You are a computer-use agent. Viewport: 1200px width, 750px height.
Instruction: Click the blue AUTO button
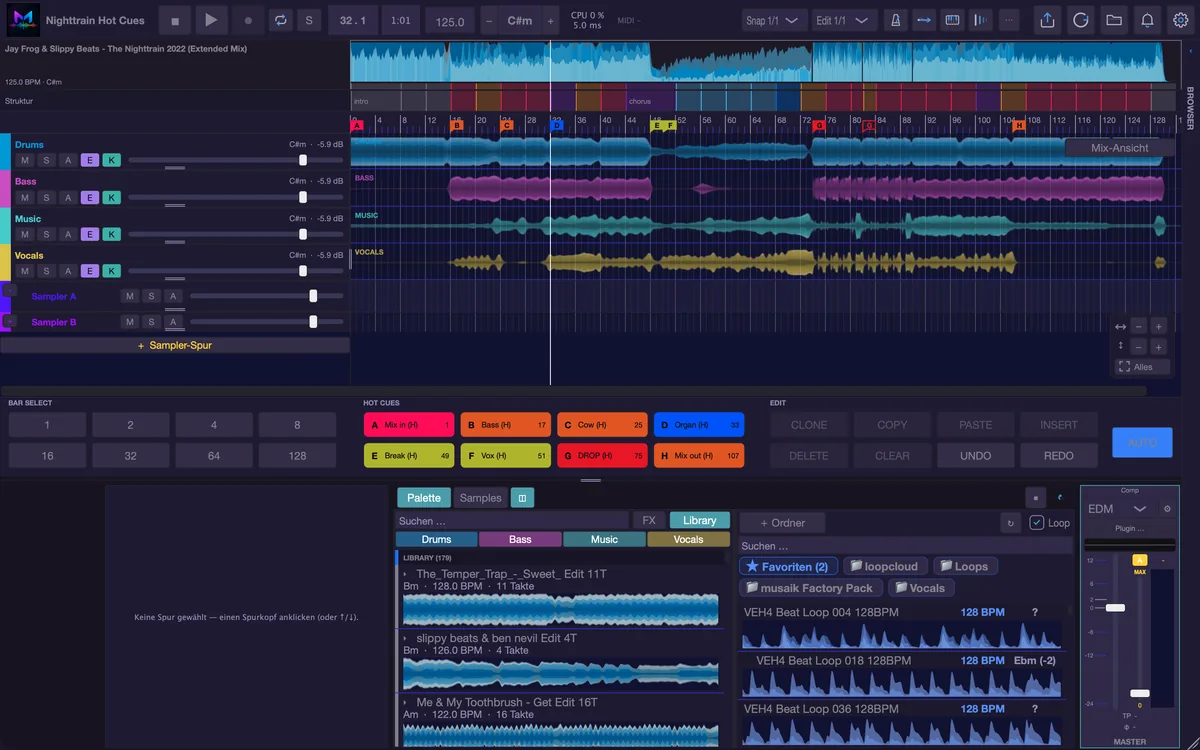[x=1142, y=442]
